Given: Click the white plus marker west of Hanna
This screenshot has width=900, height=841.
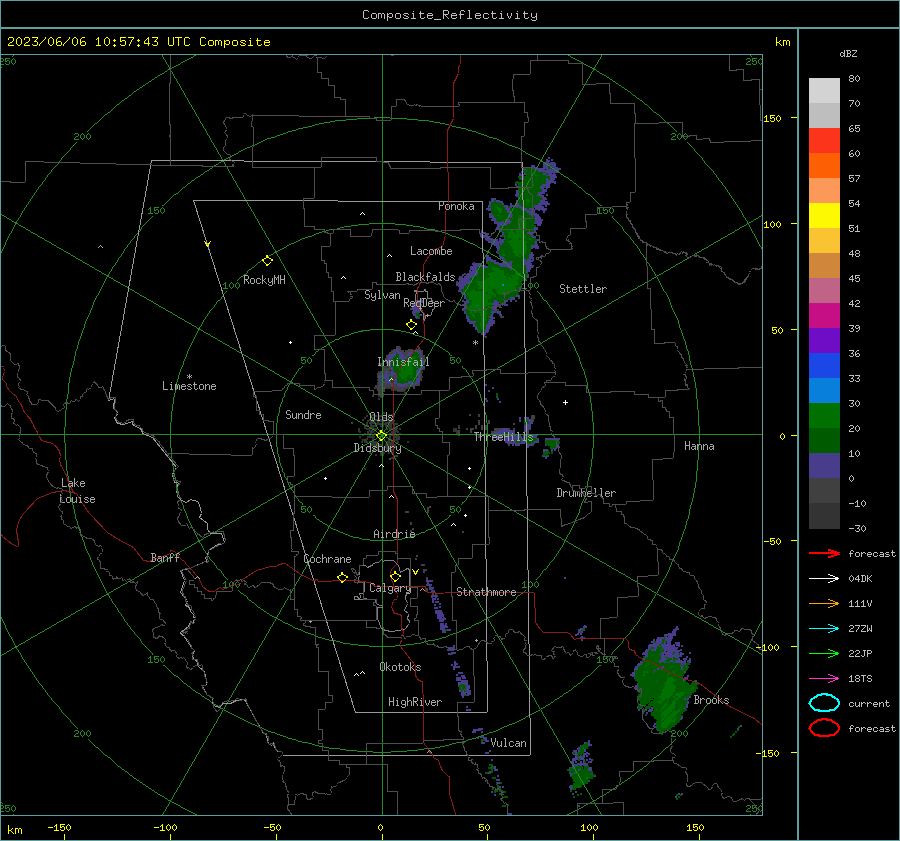Looking at the screenshot, I should tap(565, 402).
